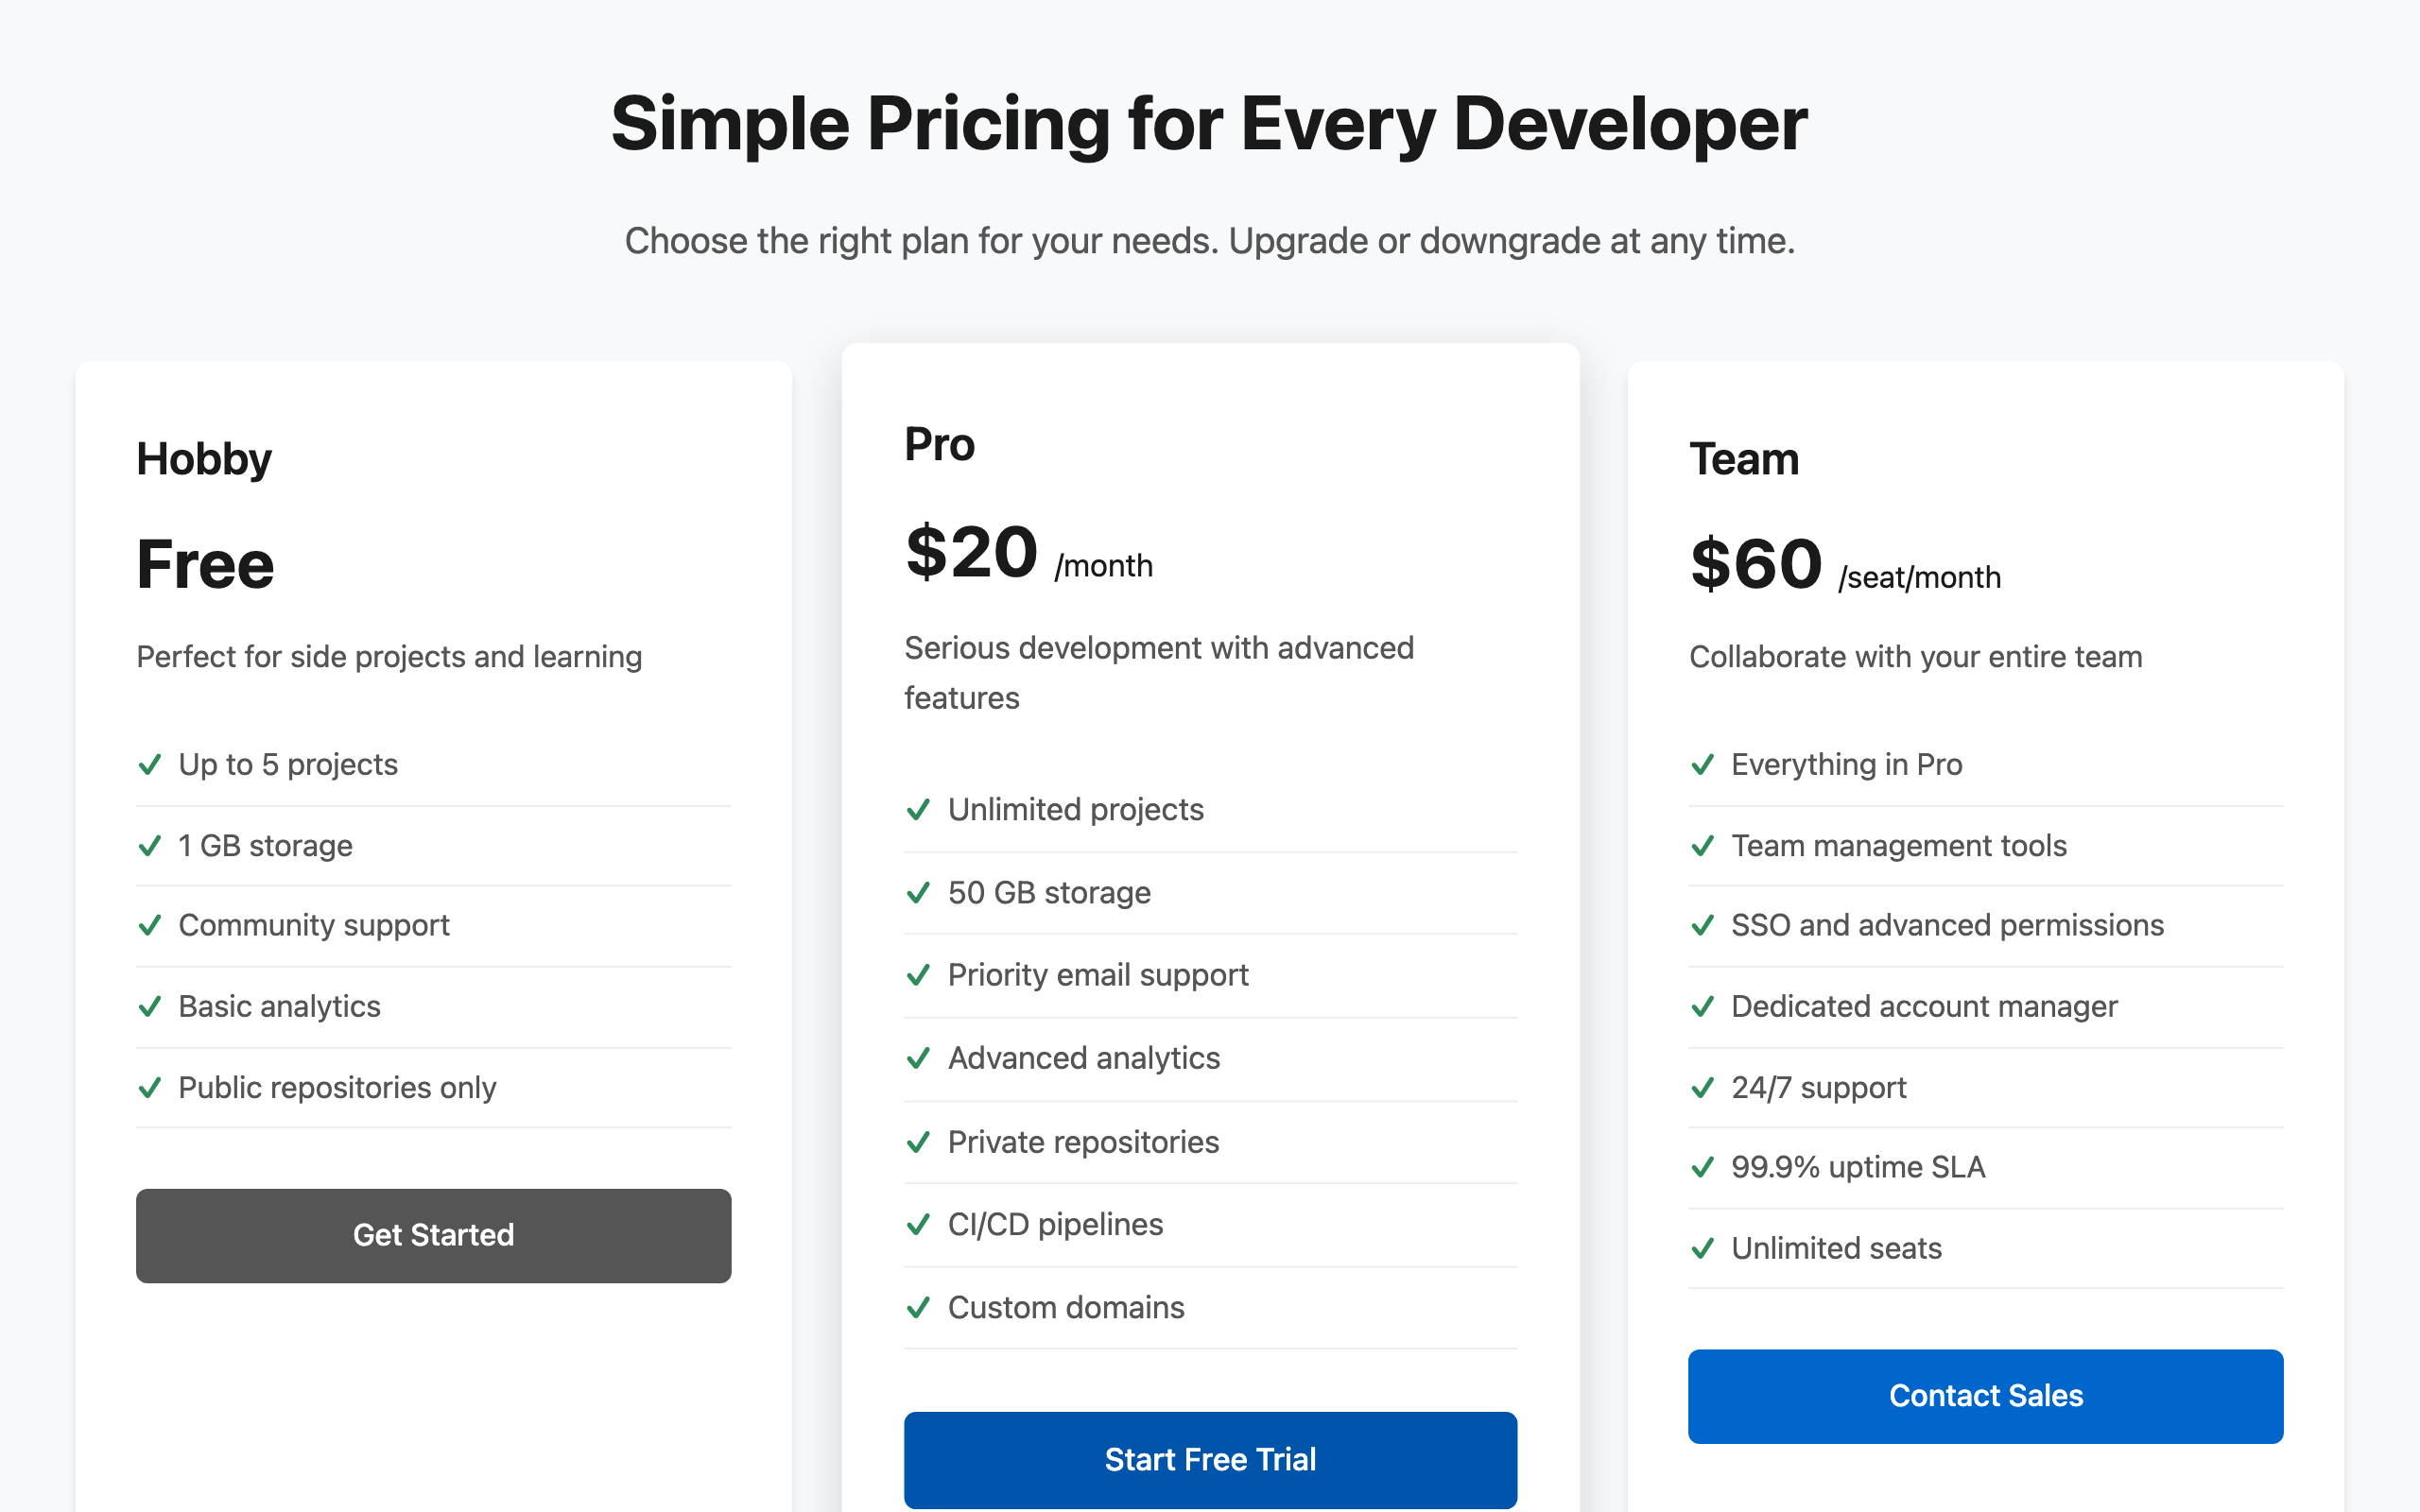Click the Simple Pricing page heading
The image size is (2420, 1512).
(x=1210, y=124)
